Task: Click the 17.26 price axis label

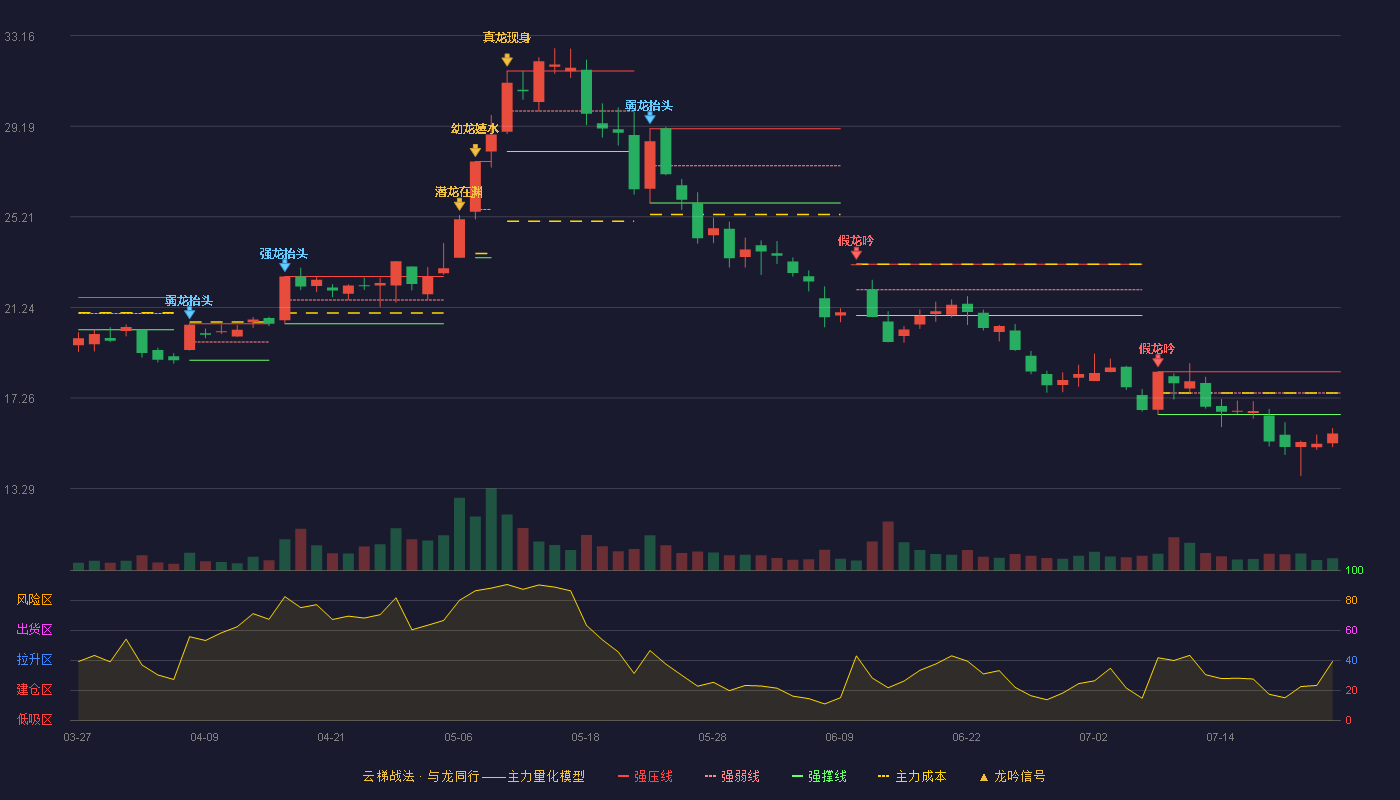Action: [19, 399]
